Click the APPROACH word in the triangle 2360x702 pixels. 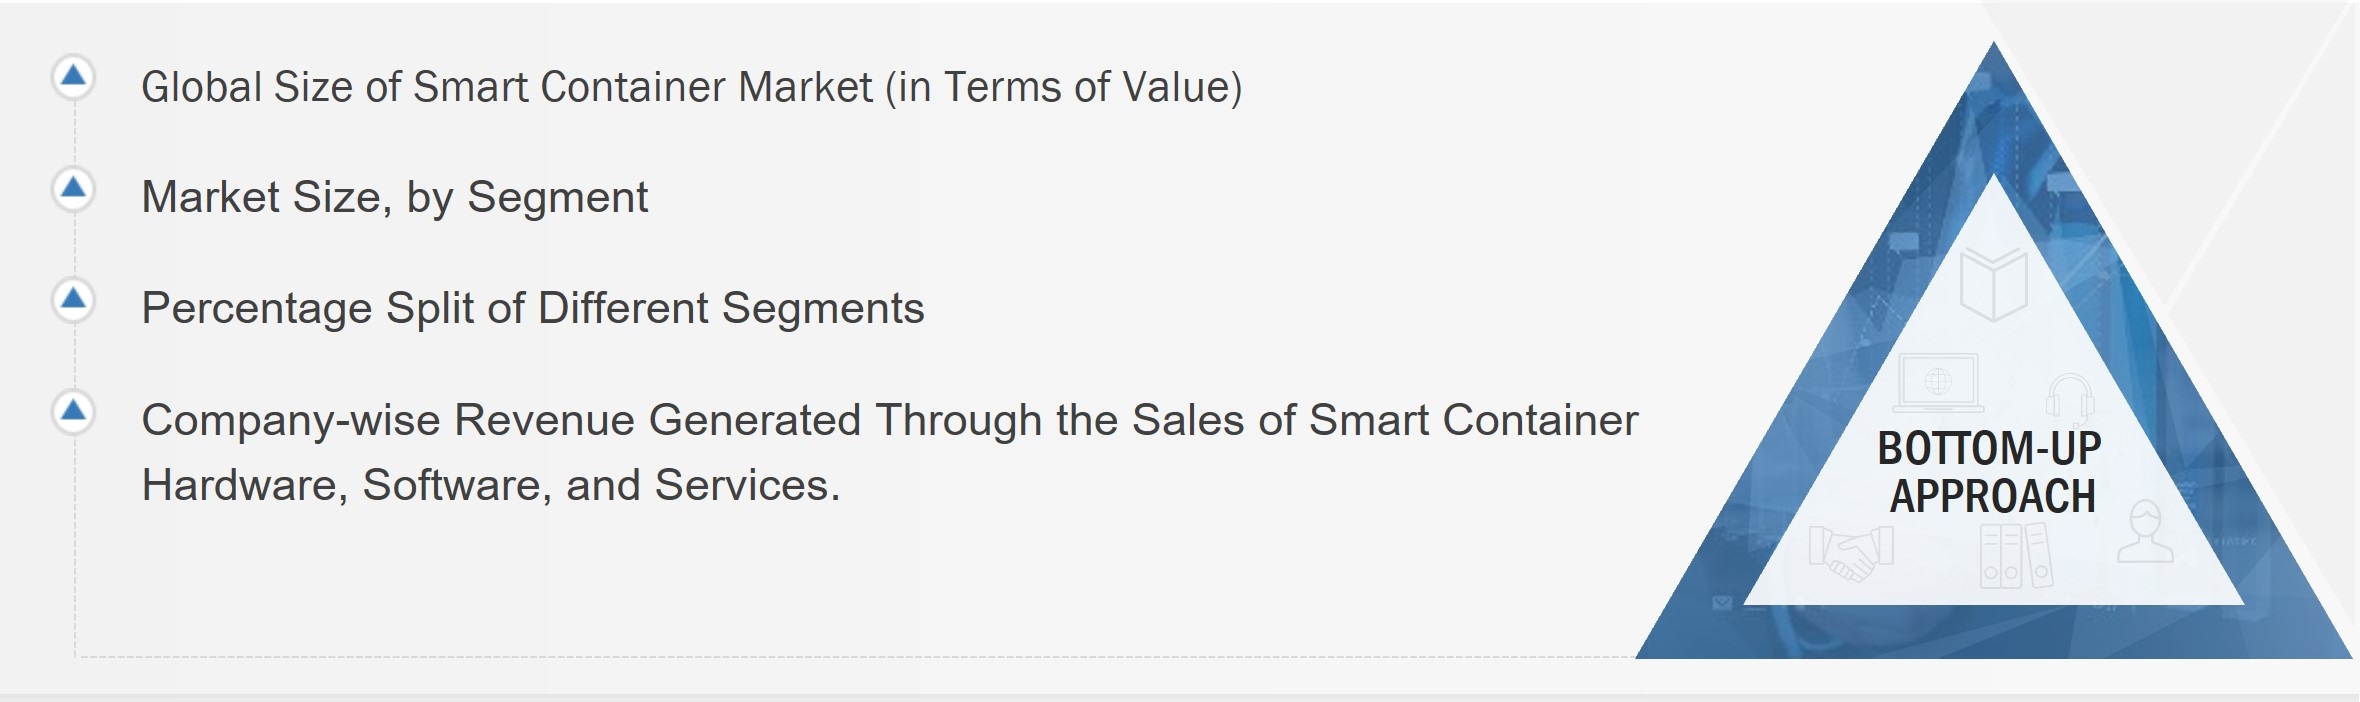pyautogui.click(x=1992, y=497)
